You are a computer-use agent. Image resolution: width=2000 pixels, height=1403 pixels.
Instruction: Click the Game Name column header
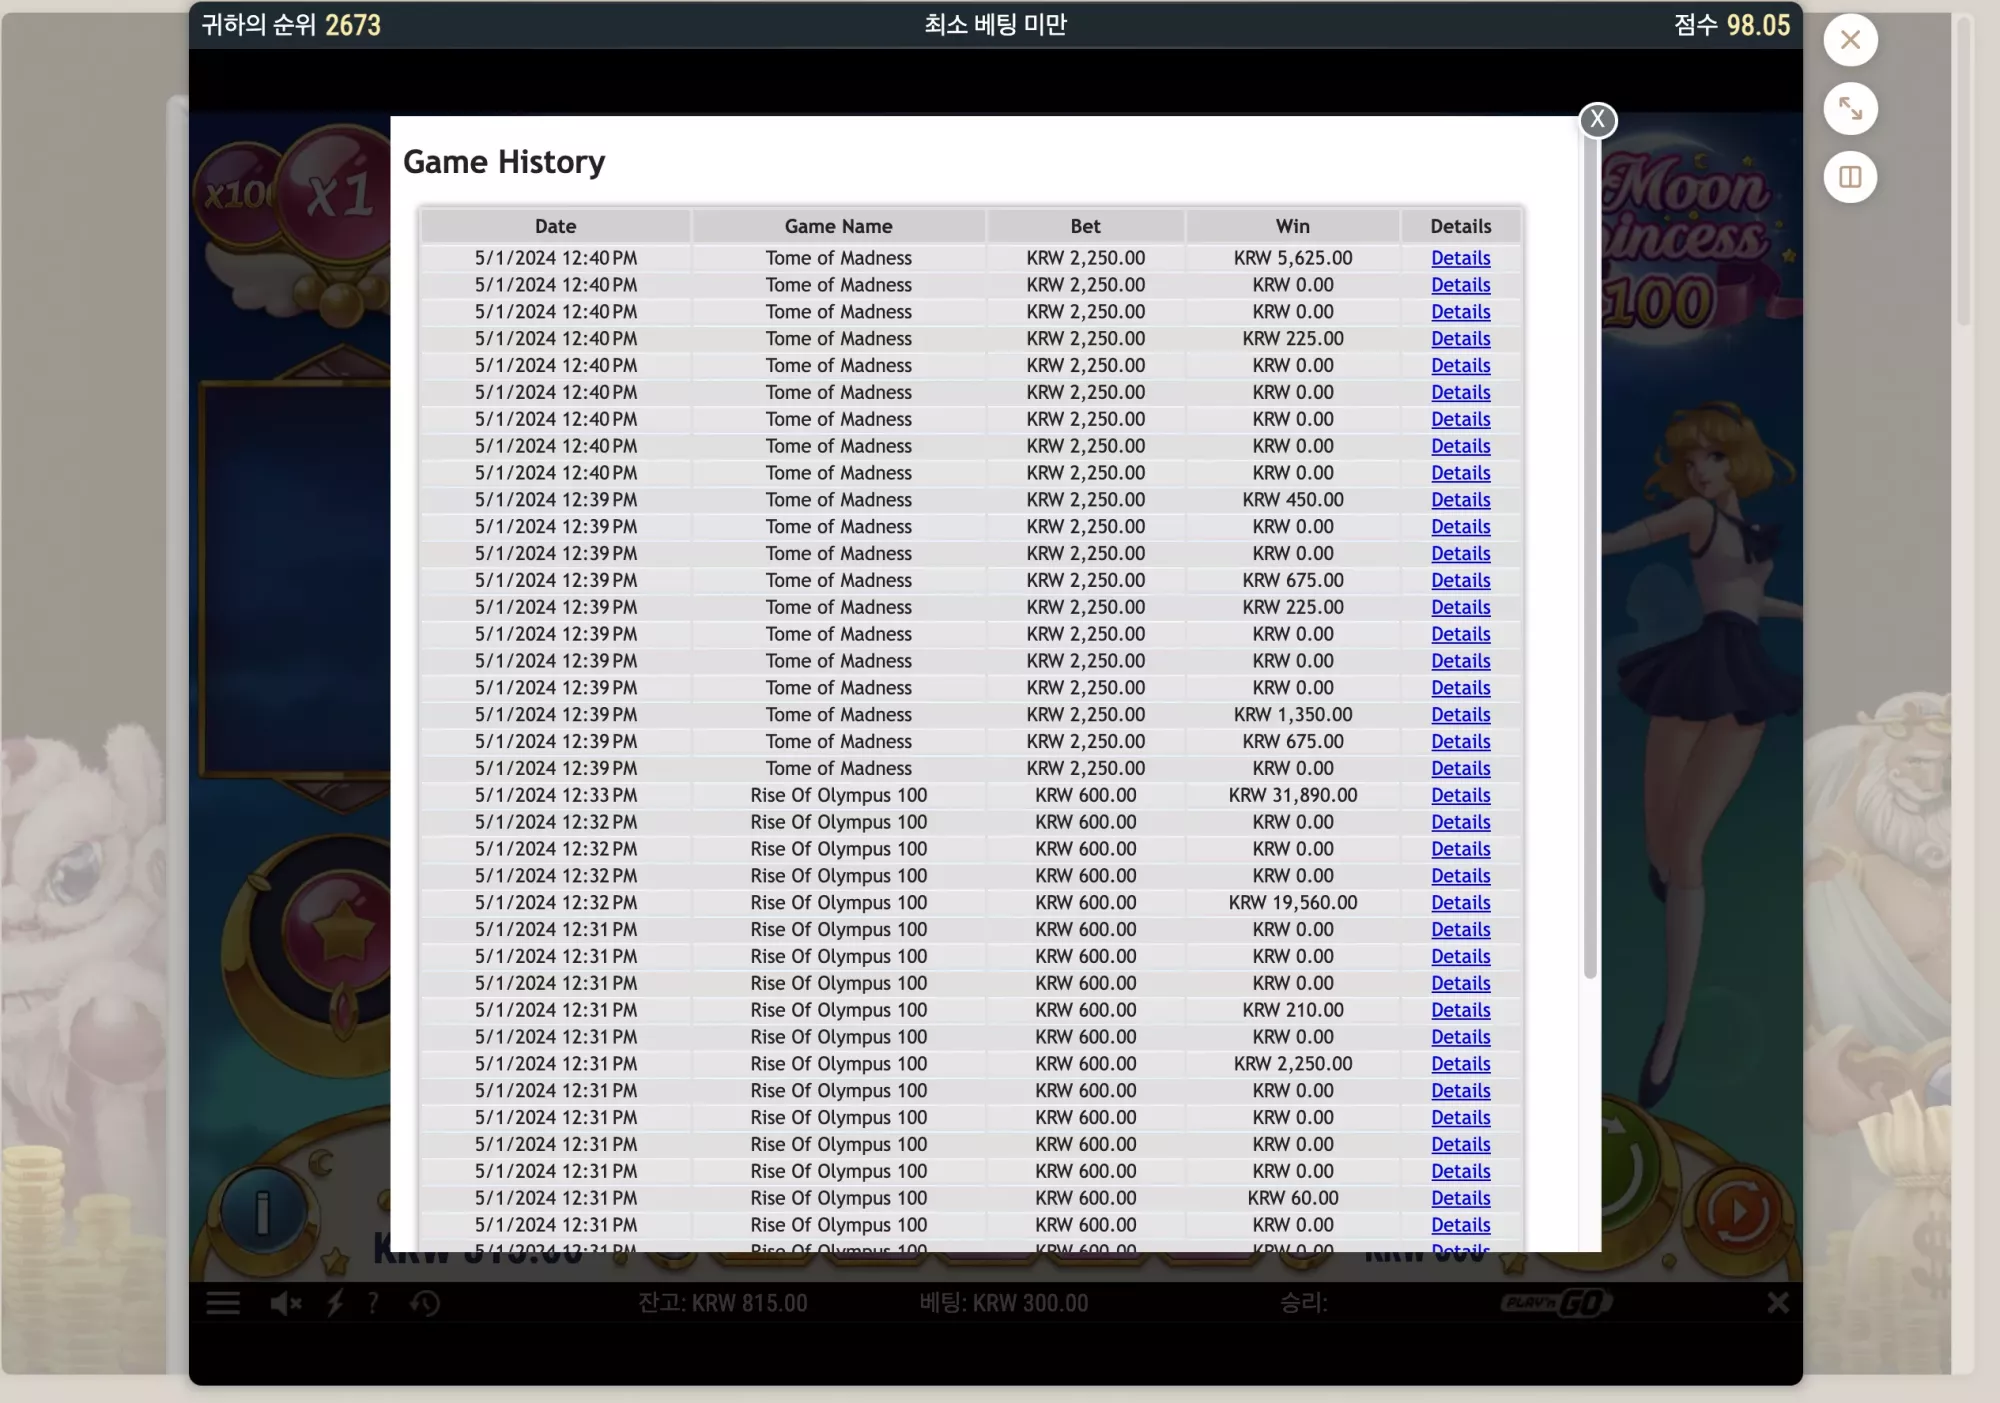click(838, 226)
